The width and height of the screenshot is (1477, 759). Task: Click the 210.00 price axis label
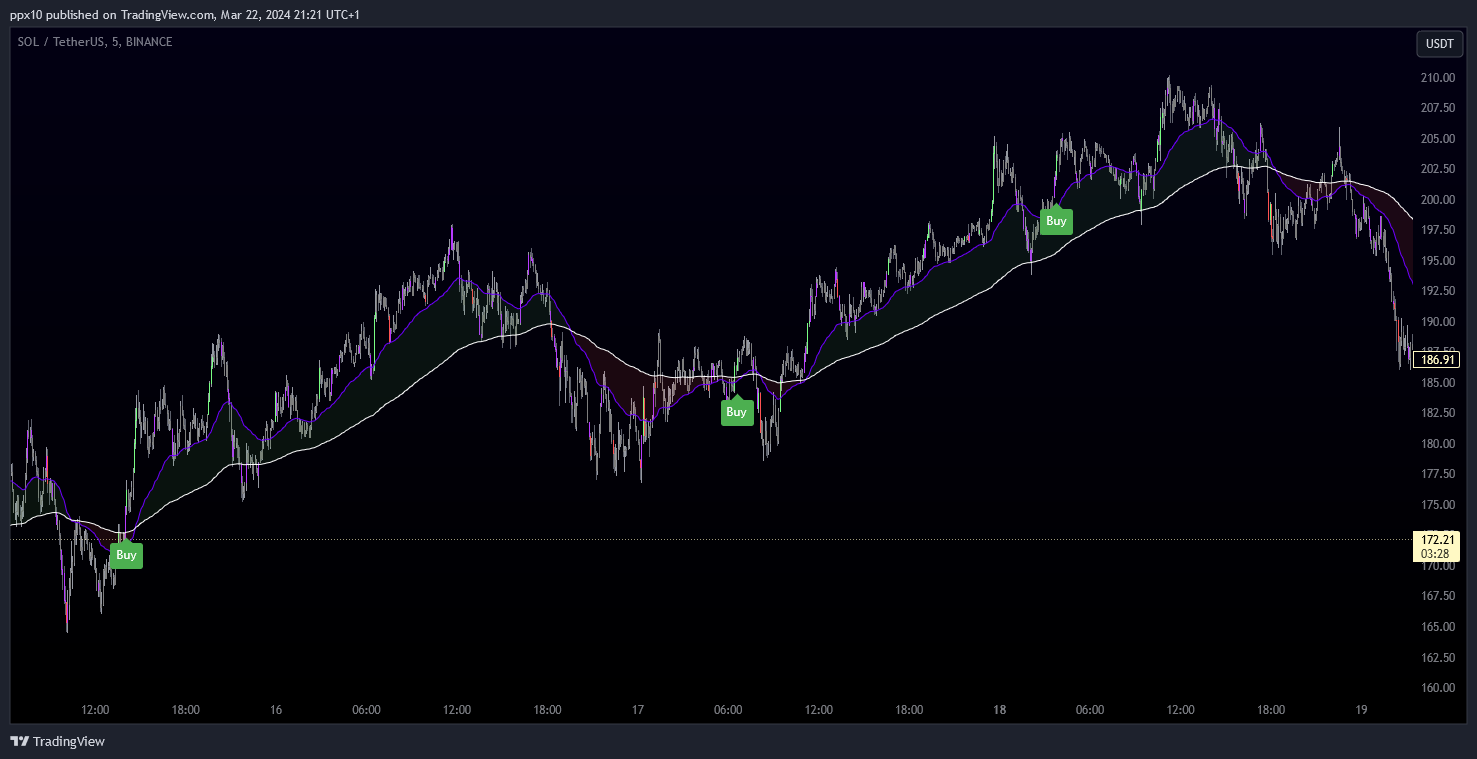click(x=1437, y=78)
